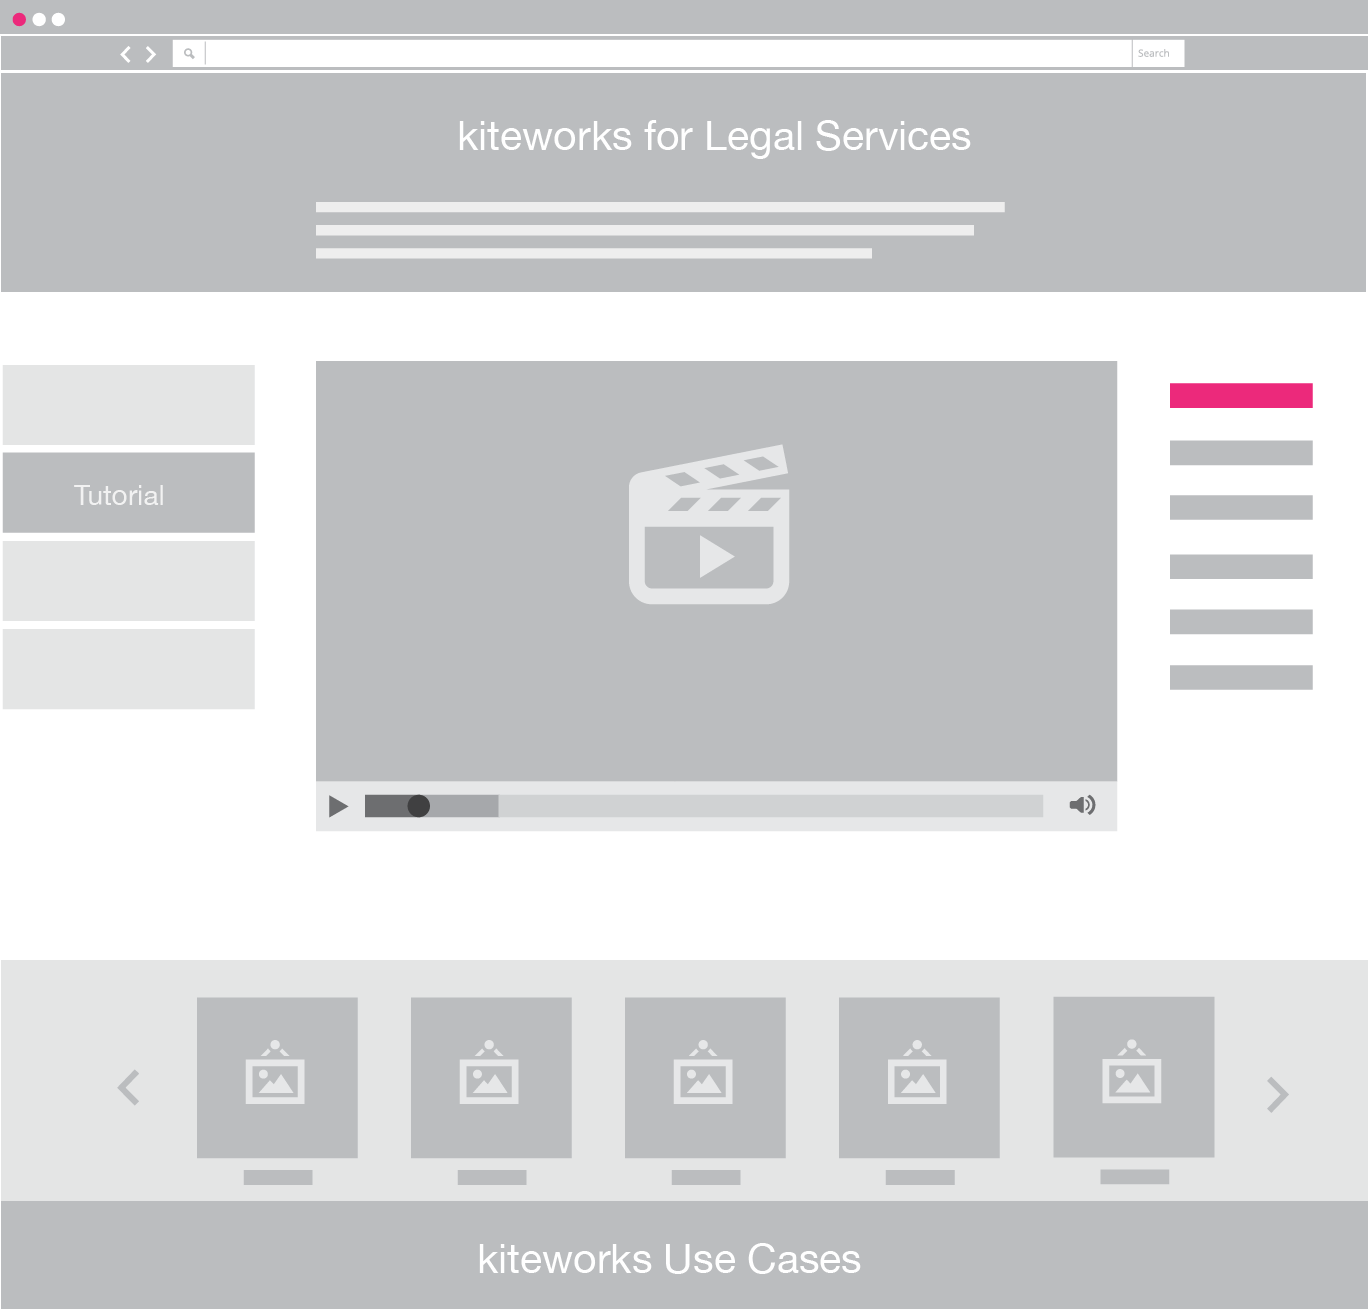This screenshot has height=1309, width=1368.
Task: Mute video with the speaker icon
Action: click(1082, 805)
